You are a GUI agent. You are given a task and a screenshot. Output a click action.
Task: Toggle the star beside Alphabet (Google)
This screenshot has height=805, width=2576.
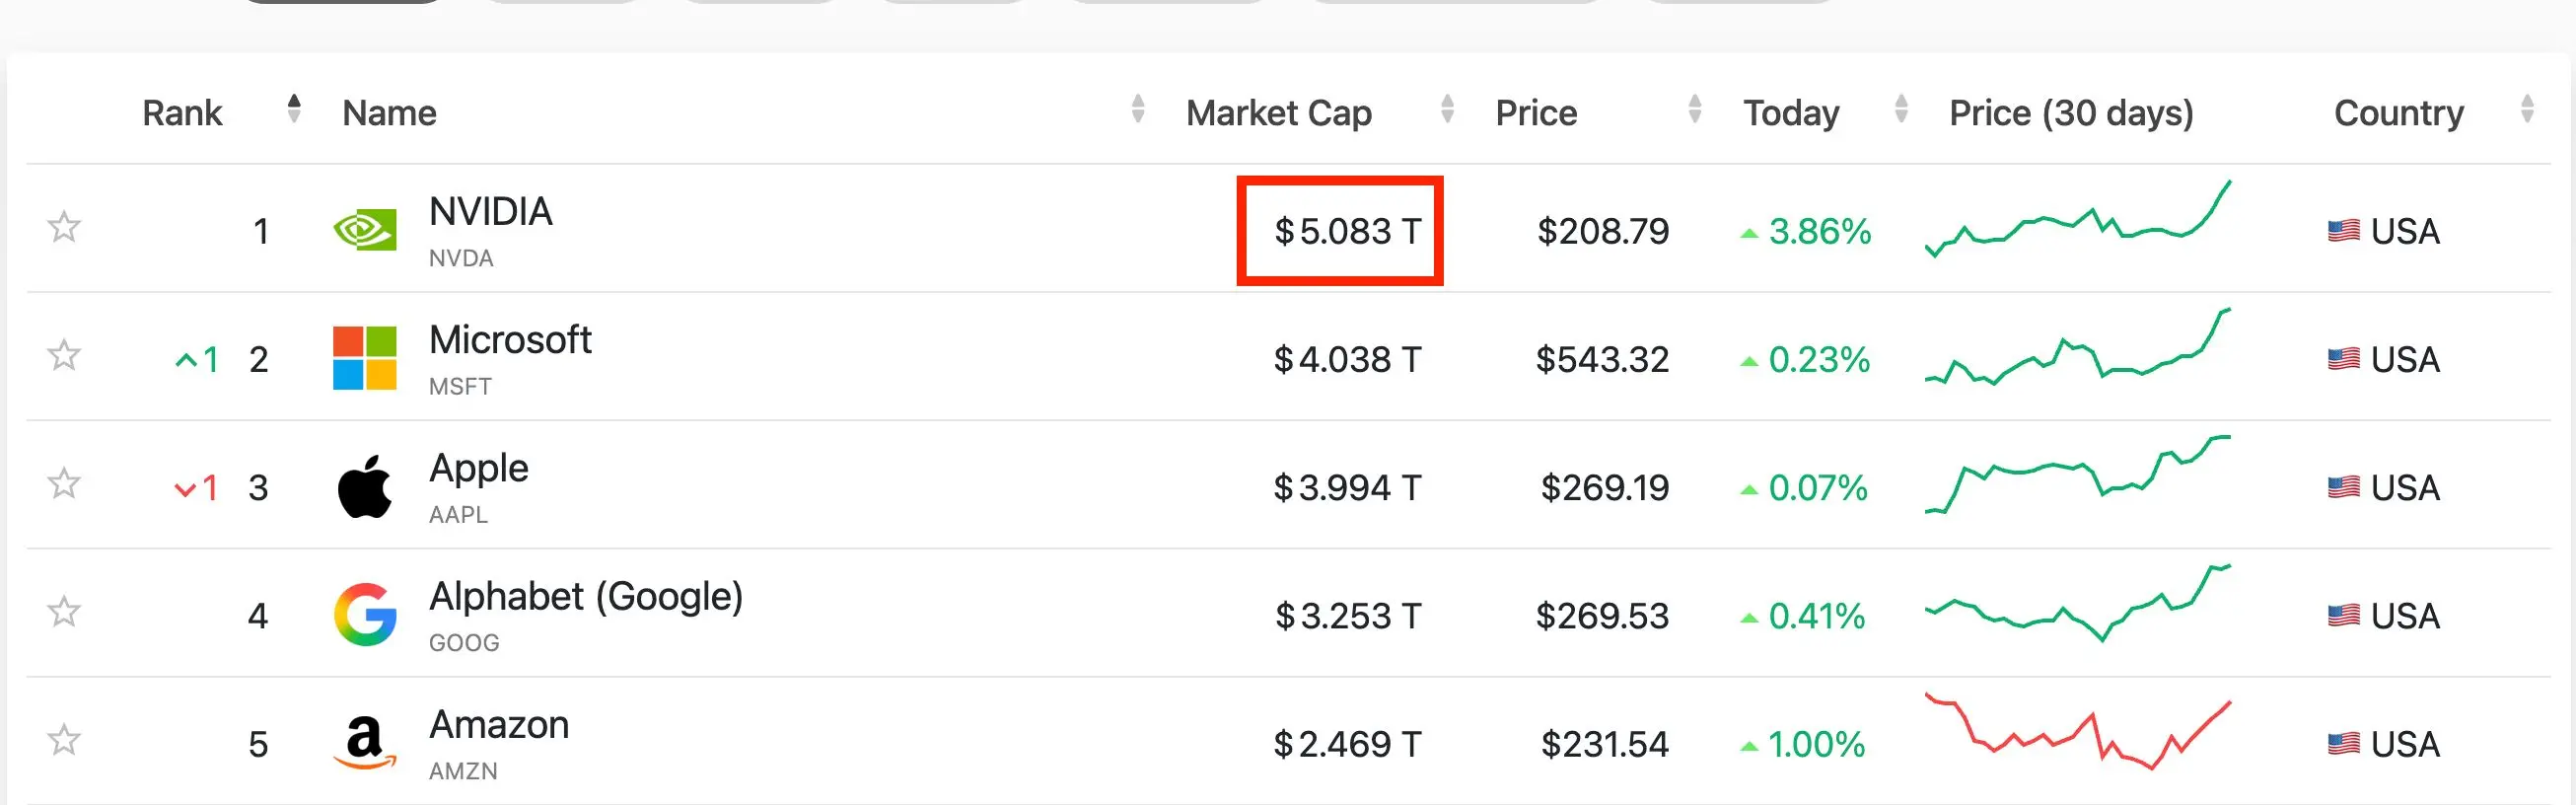pos(64,611)
